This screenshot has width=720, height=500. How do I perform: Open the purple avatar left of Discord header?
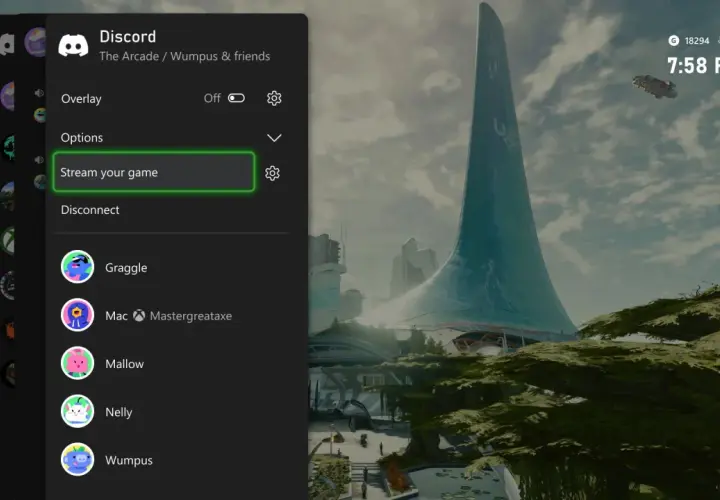[35, 42]
